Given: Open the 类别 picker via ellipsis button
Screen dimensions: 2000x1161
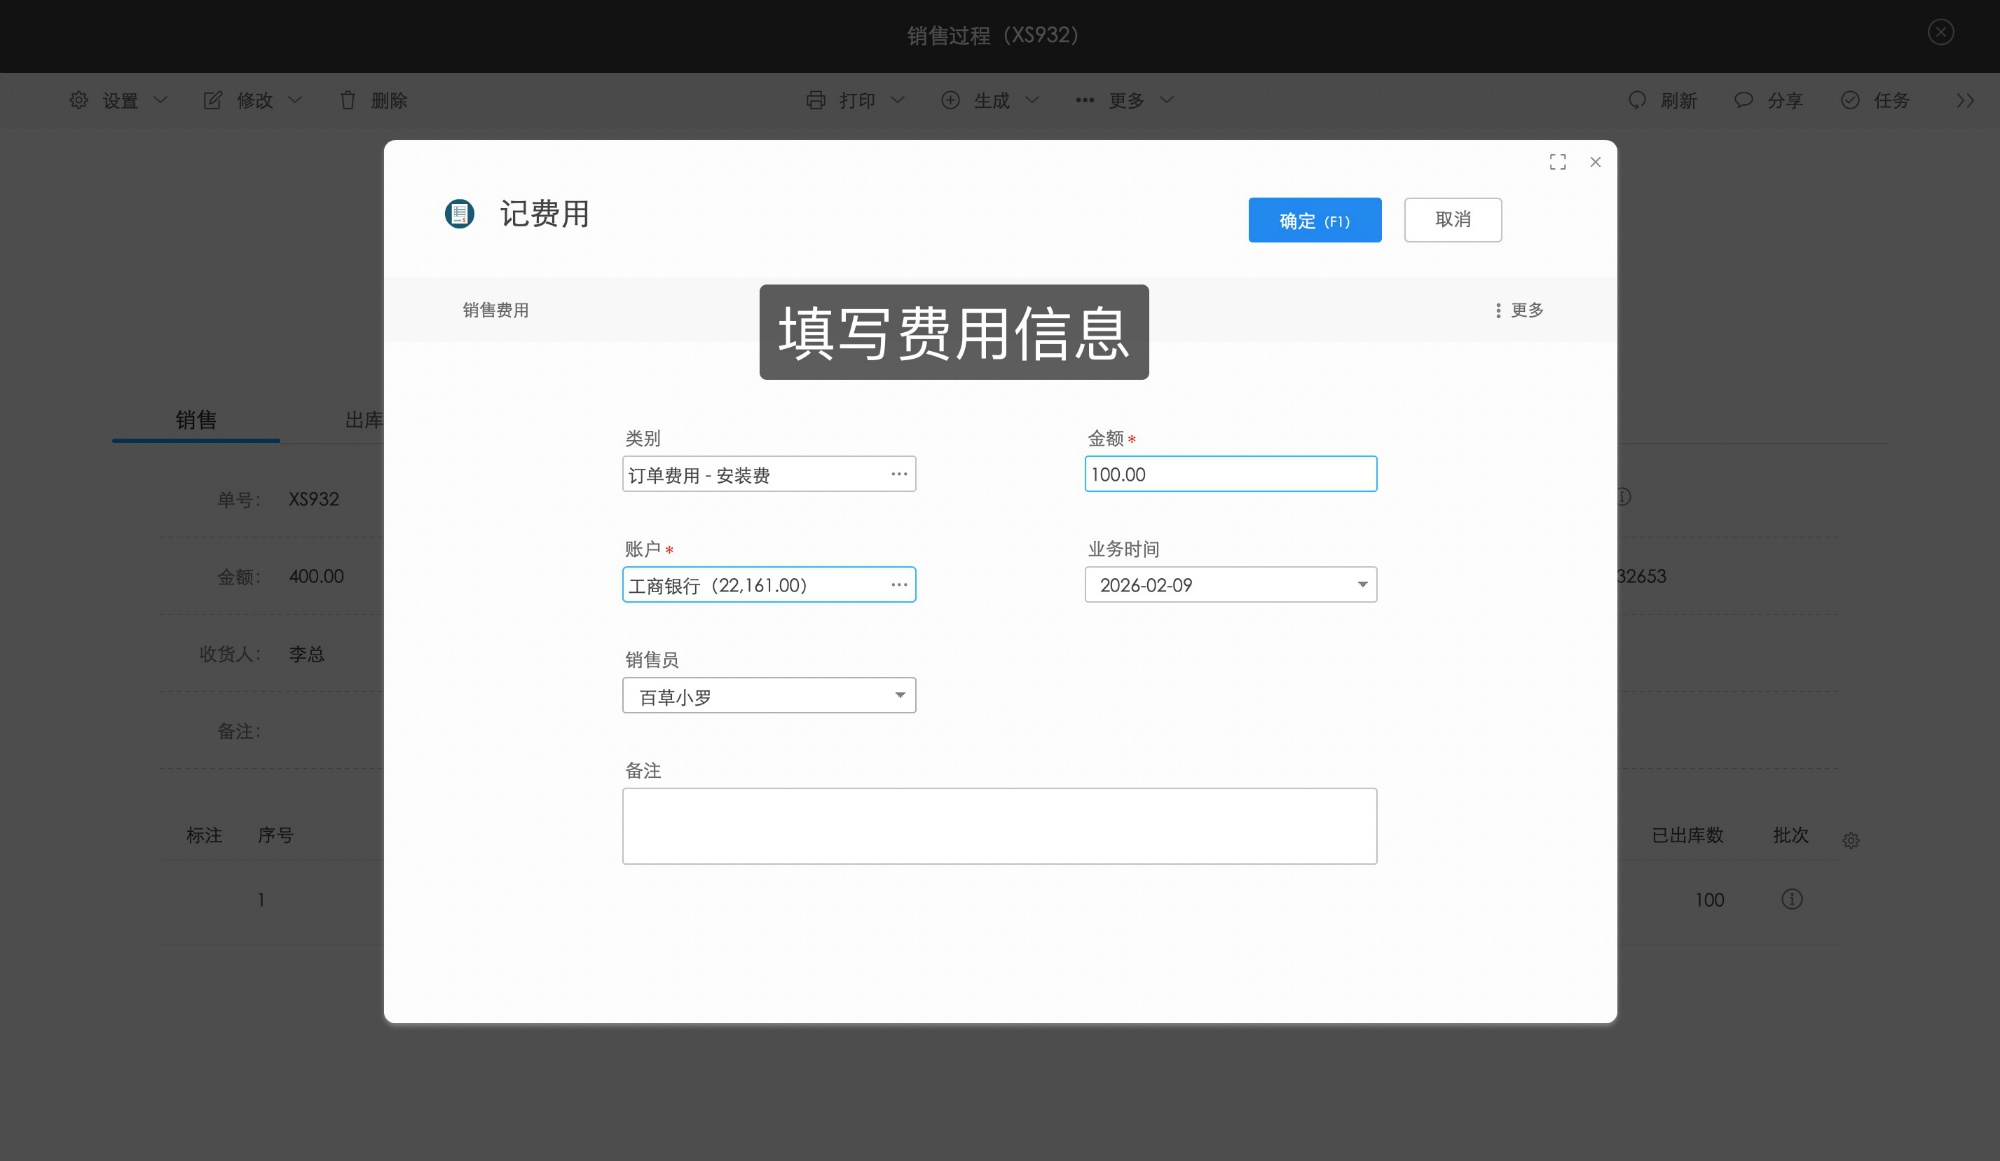Looking at the screenshot, I should click(x=899, y=473).
